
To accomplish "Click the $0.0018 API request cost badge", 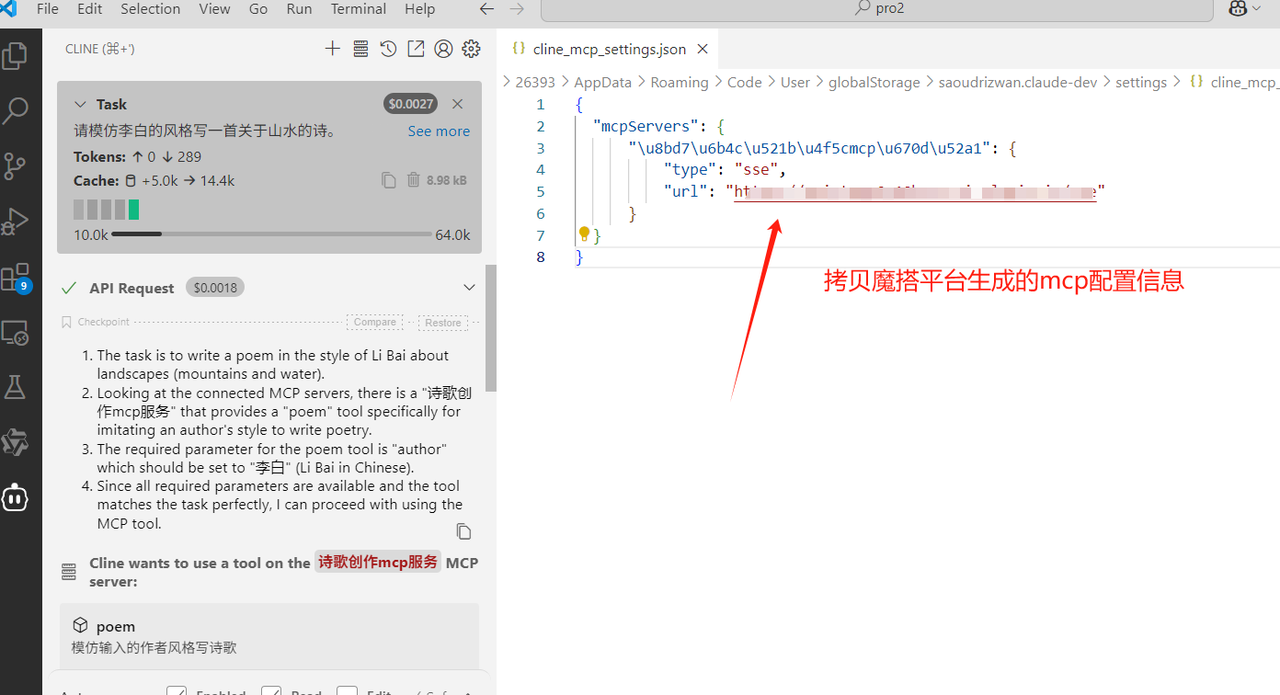I will [x=215, y=287].
